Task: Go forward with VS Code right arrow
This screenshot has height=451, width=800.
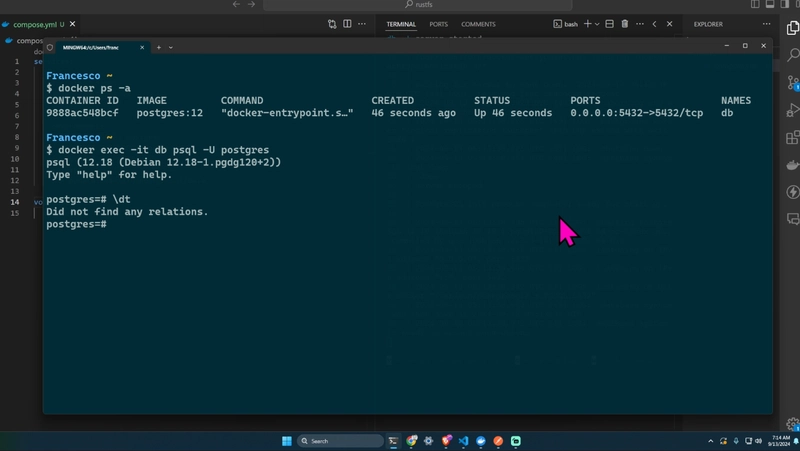Action: click(x=252, y=4)
